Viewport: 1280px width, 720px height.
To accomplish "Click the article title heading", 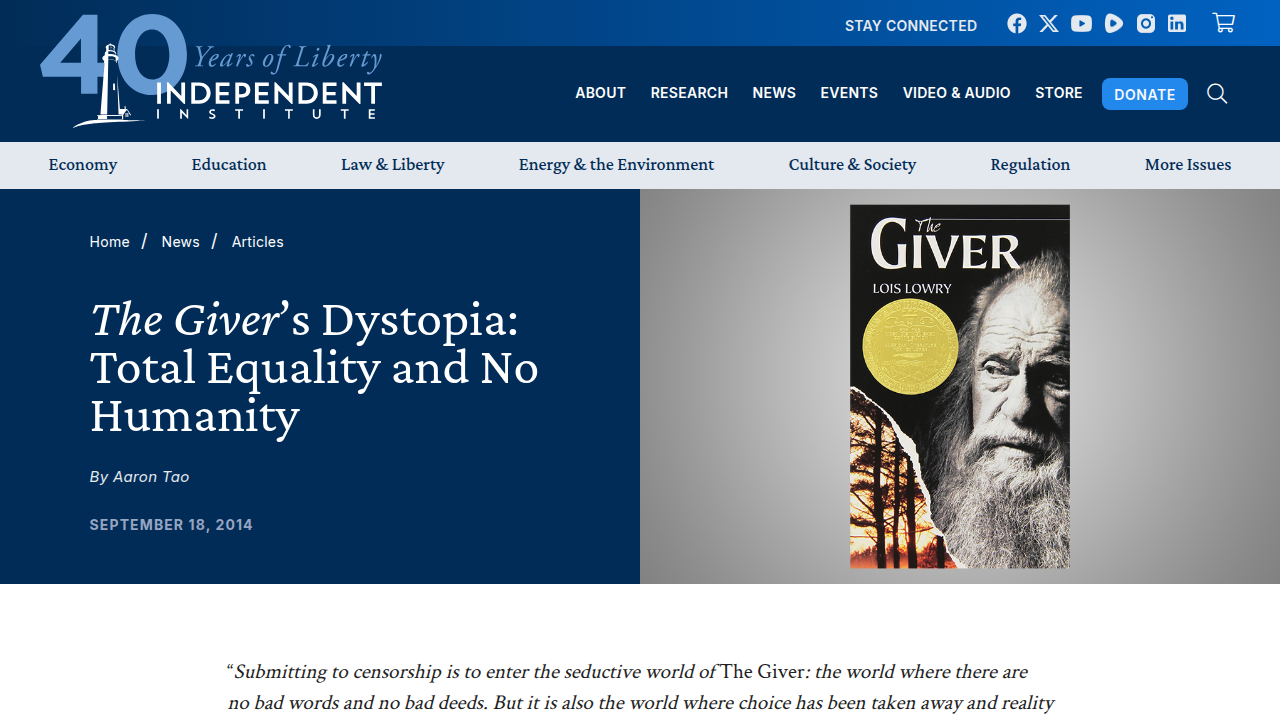I will 314,367.
